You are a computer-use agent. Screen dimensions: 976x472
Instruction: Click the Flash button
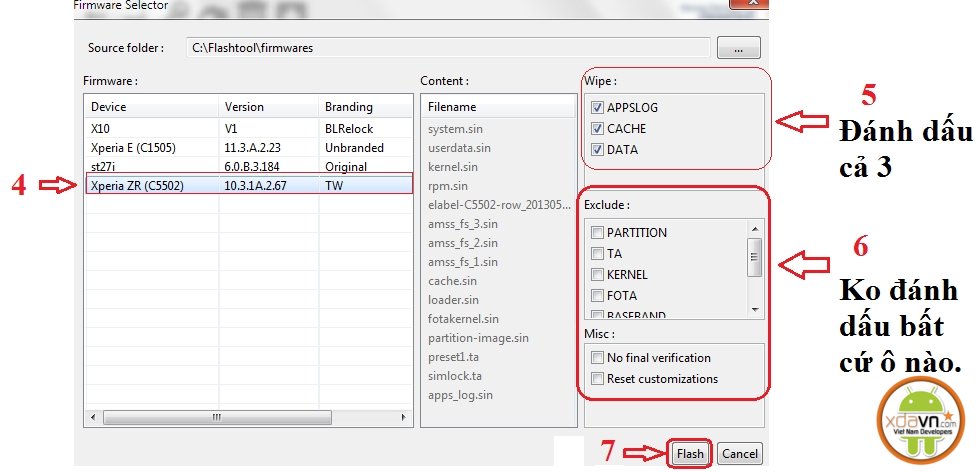coord(690,454)
